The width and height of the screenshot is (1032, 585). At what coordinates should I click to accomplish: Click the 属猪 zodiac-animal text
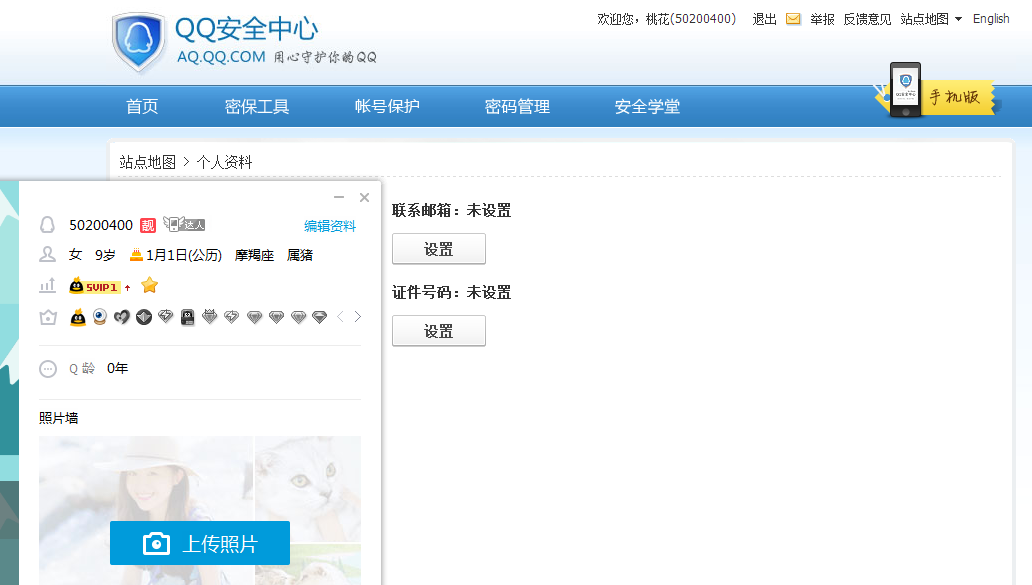click(299, 255)
